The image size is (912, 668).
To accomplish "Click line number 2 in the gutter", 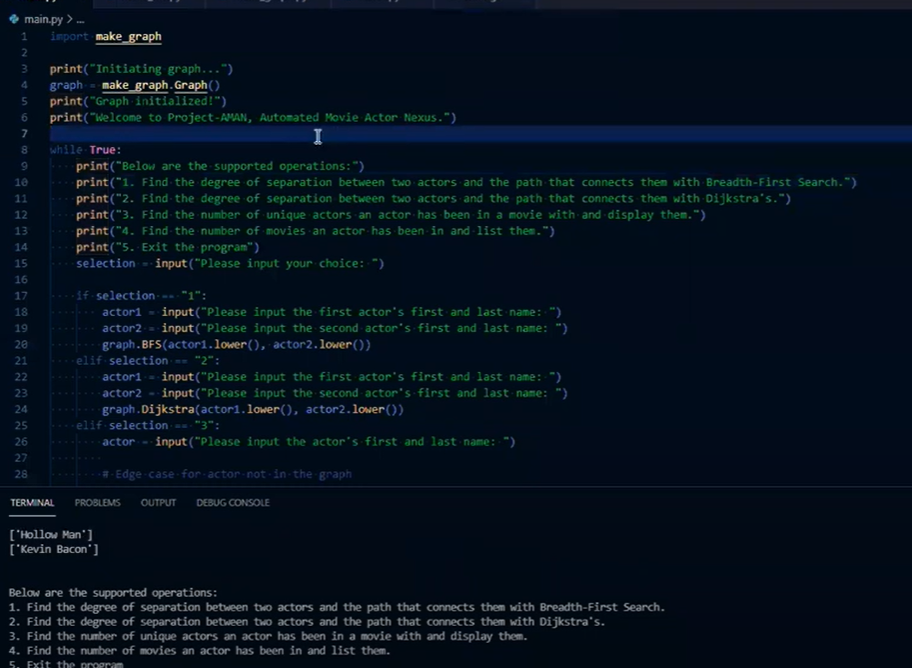I will [x=24, y=53].
